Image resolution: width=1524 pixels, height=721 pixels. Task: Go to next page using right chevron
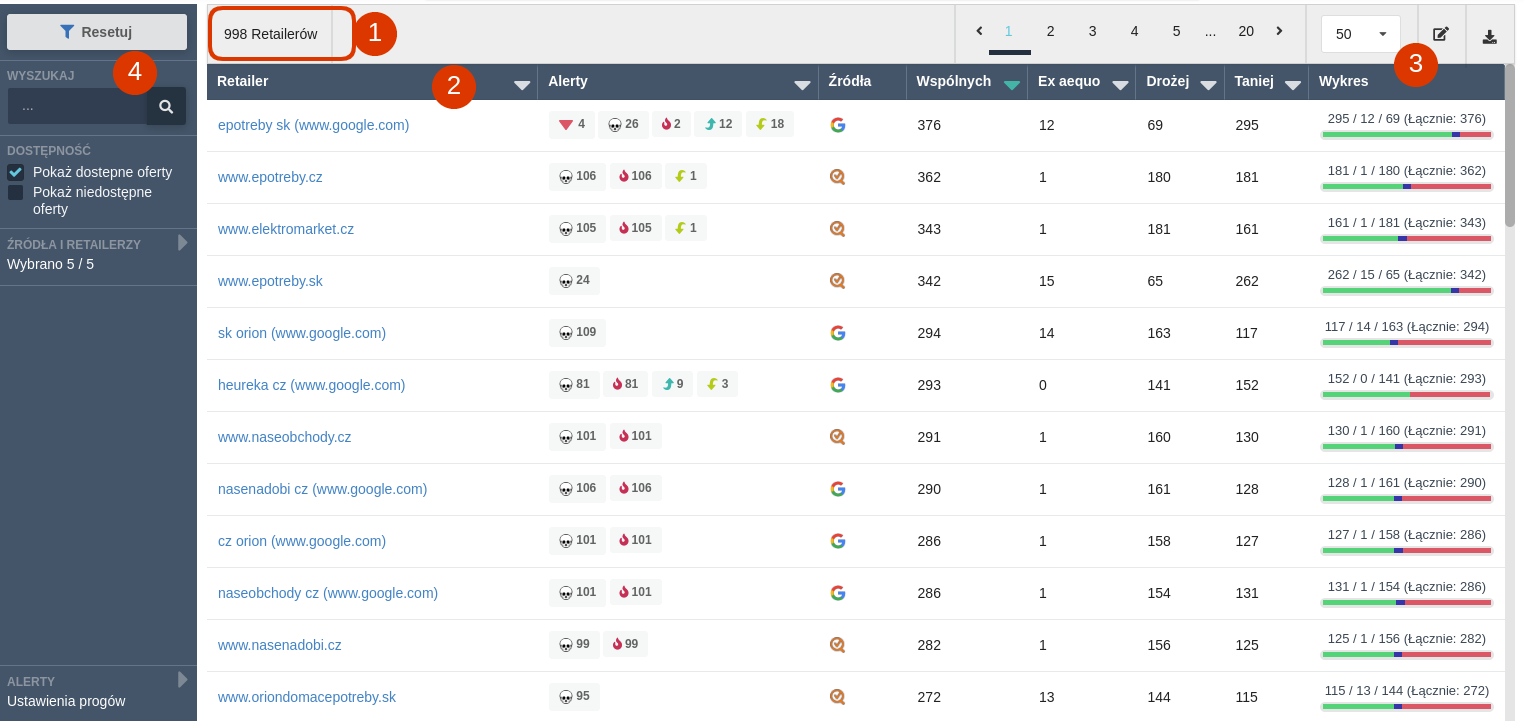point(1279,31)
